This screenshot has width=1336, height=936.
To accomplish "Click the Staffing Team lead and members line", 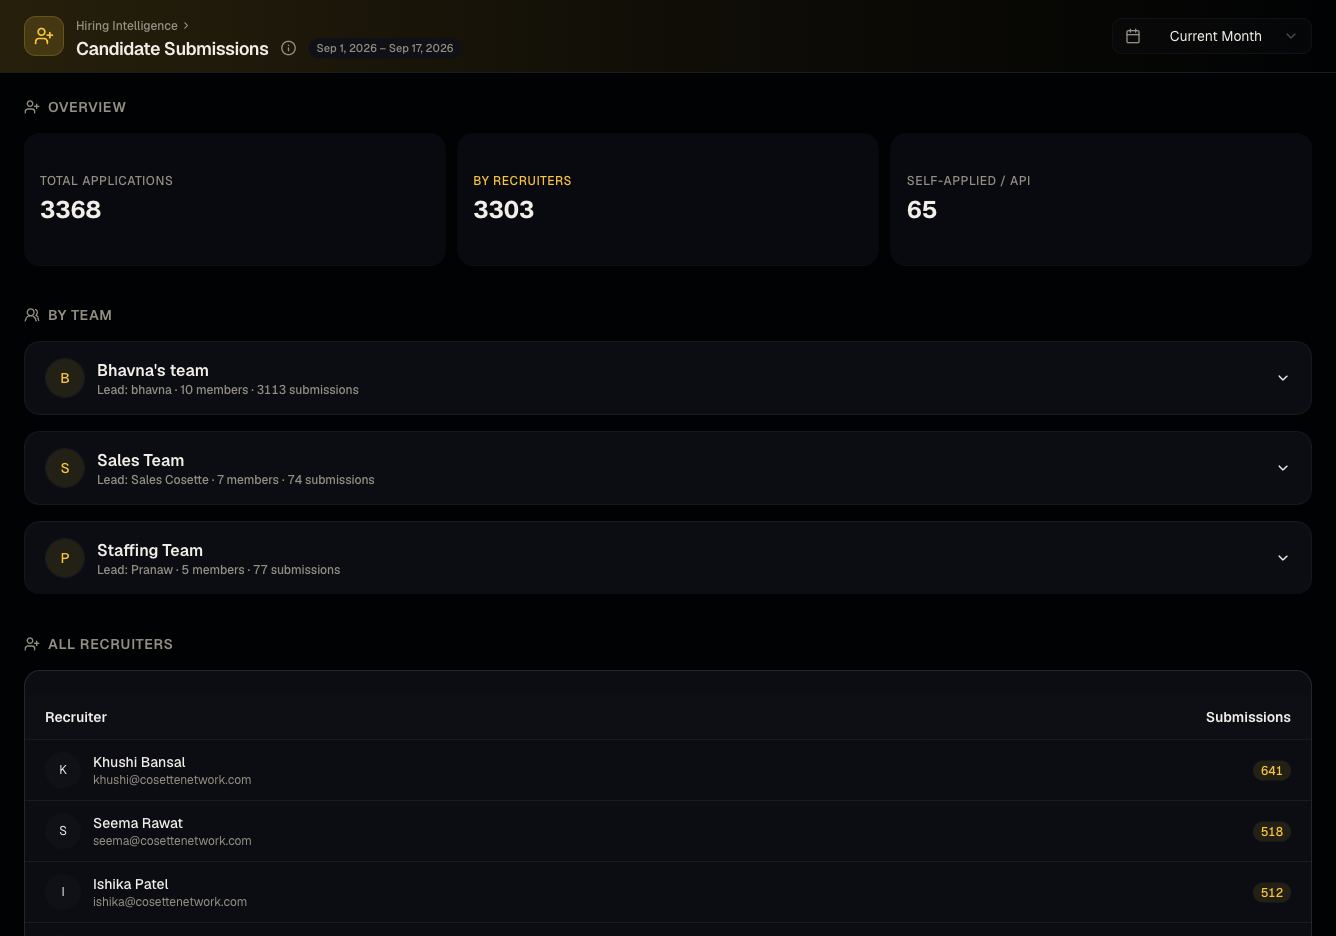I will tap(219, 570).
